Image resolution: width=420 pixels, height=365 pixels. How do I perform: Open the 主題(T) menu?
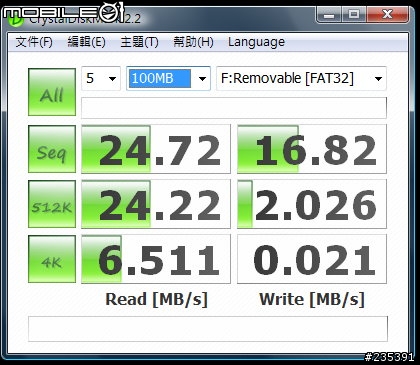click(139, 42)
